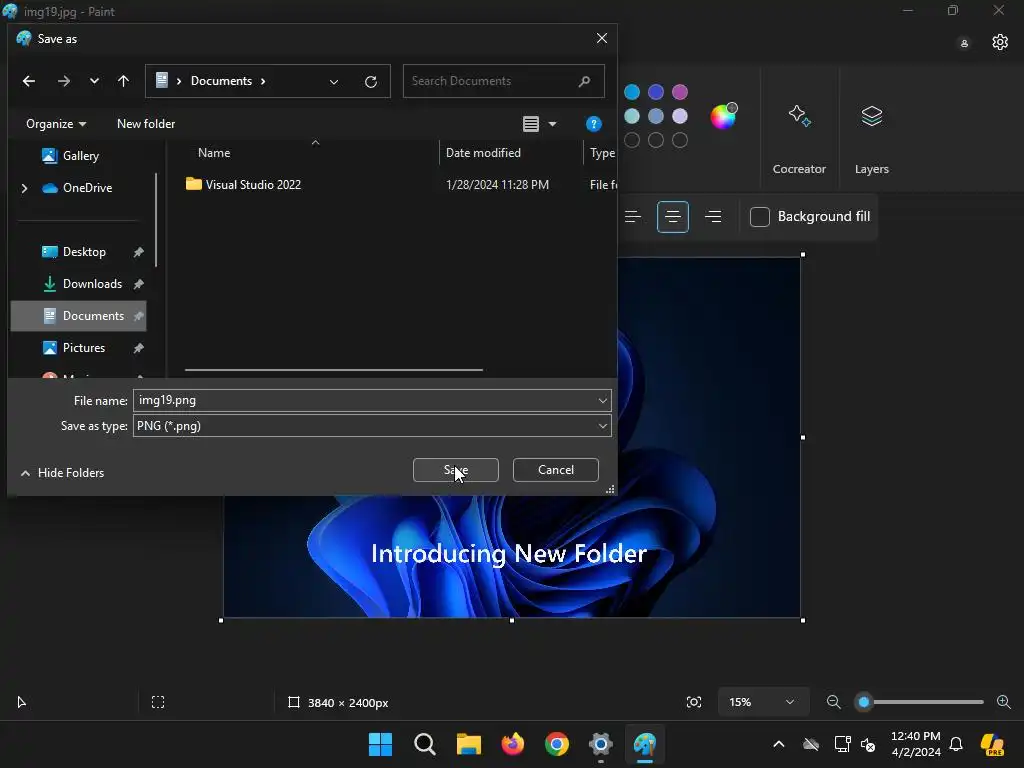This screenshot has height=768, width=1024.
Task: Click the Save button
Action: pyautogui.click(x=456, y=470)
